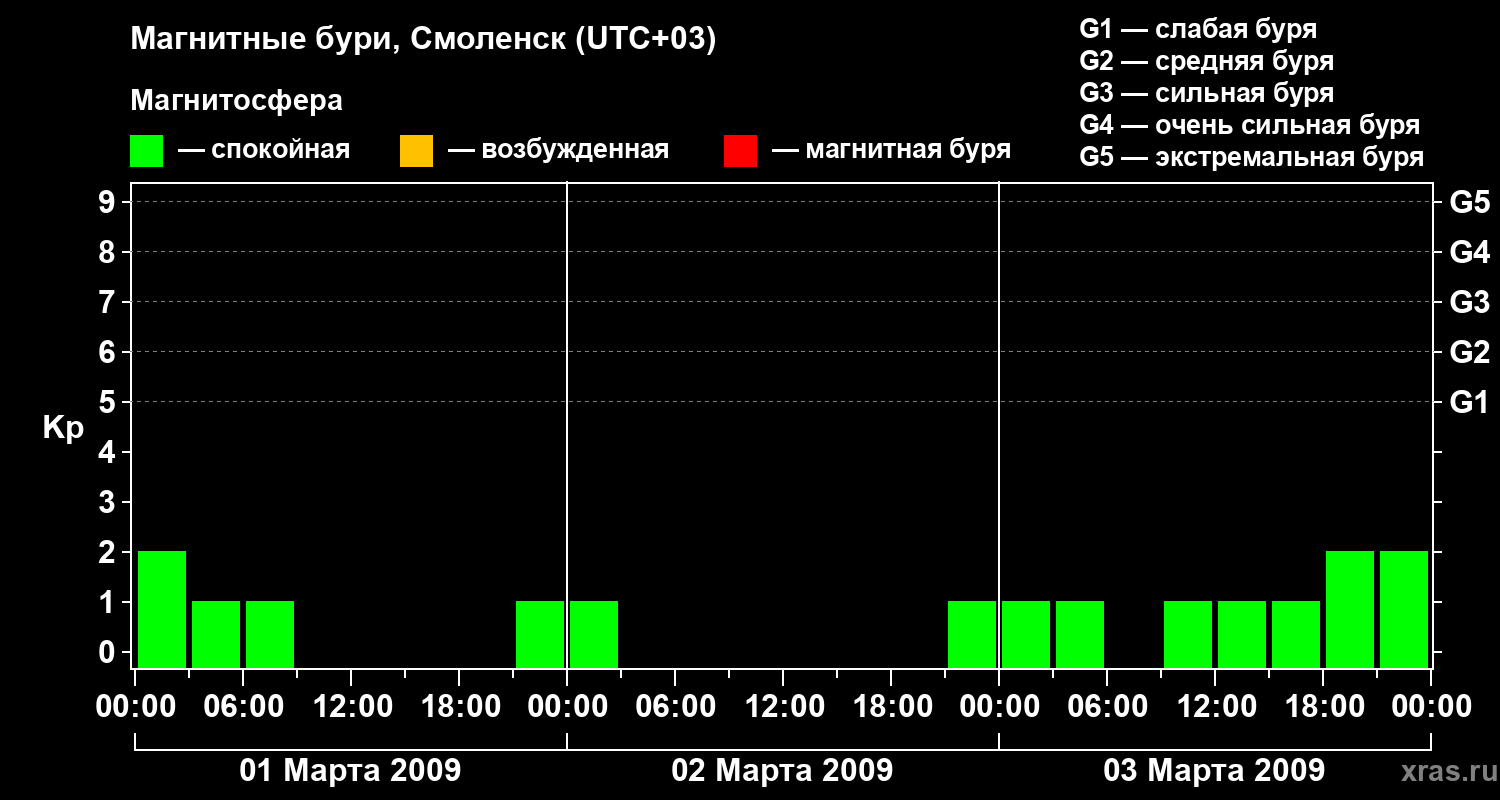The width and height of the screenshot is (1500, 800).
Task: Click the 02 Марта 2009 date label
Action: (782, 771)
